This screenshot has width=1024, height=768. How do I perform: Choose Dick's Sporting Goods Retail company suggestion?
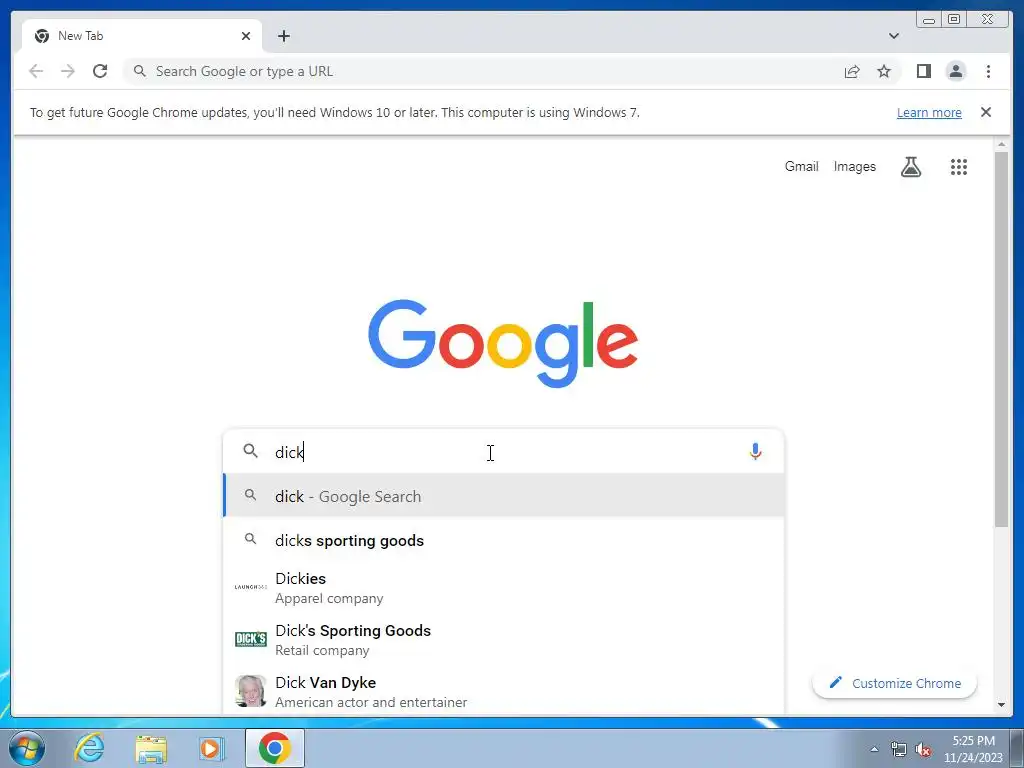tap(504, 639)
